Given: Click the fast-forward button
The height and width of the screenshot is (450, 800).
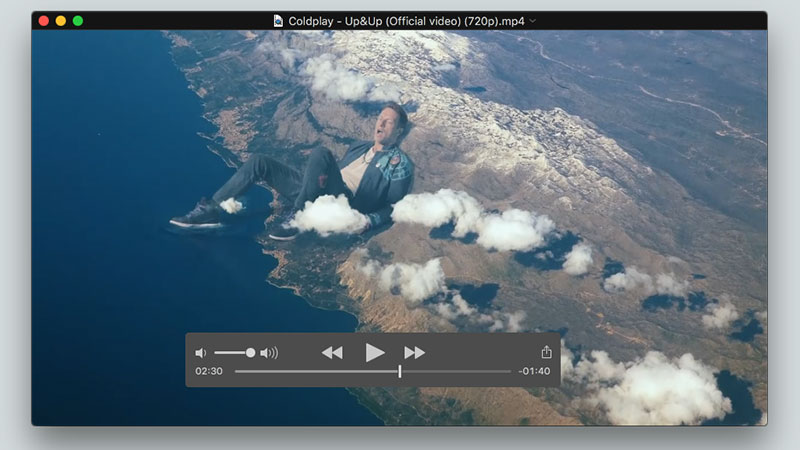Looking at the screenshot, I should pyautogui.click(x=414, y=353).
